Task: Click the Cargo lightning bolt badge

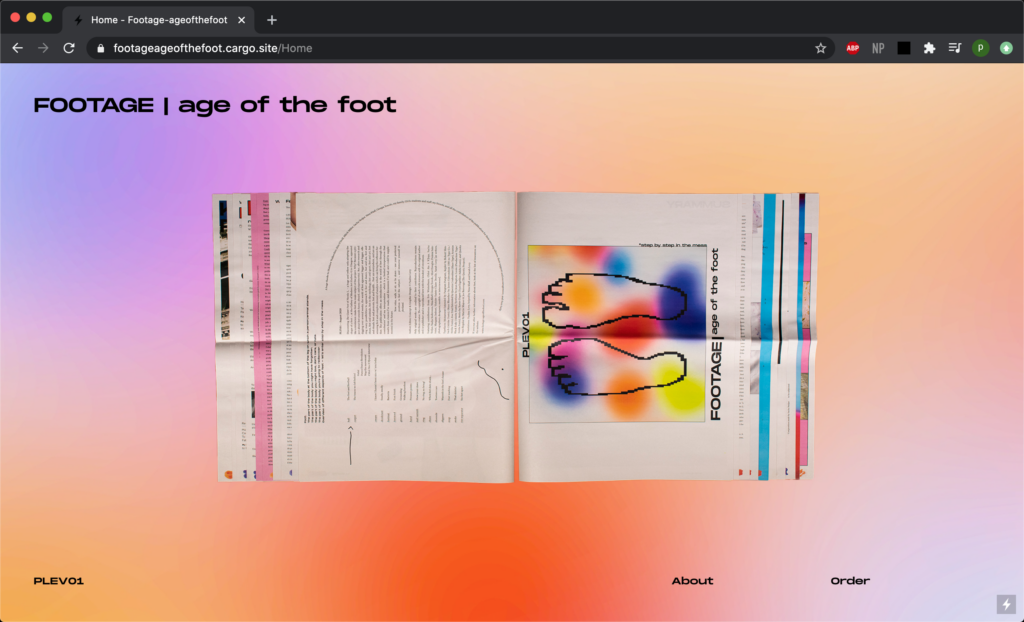Action: click(1006, 604)
